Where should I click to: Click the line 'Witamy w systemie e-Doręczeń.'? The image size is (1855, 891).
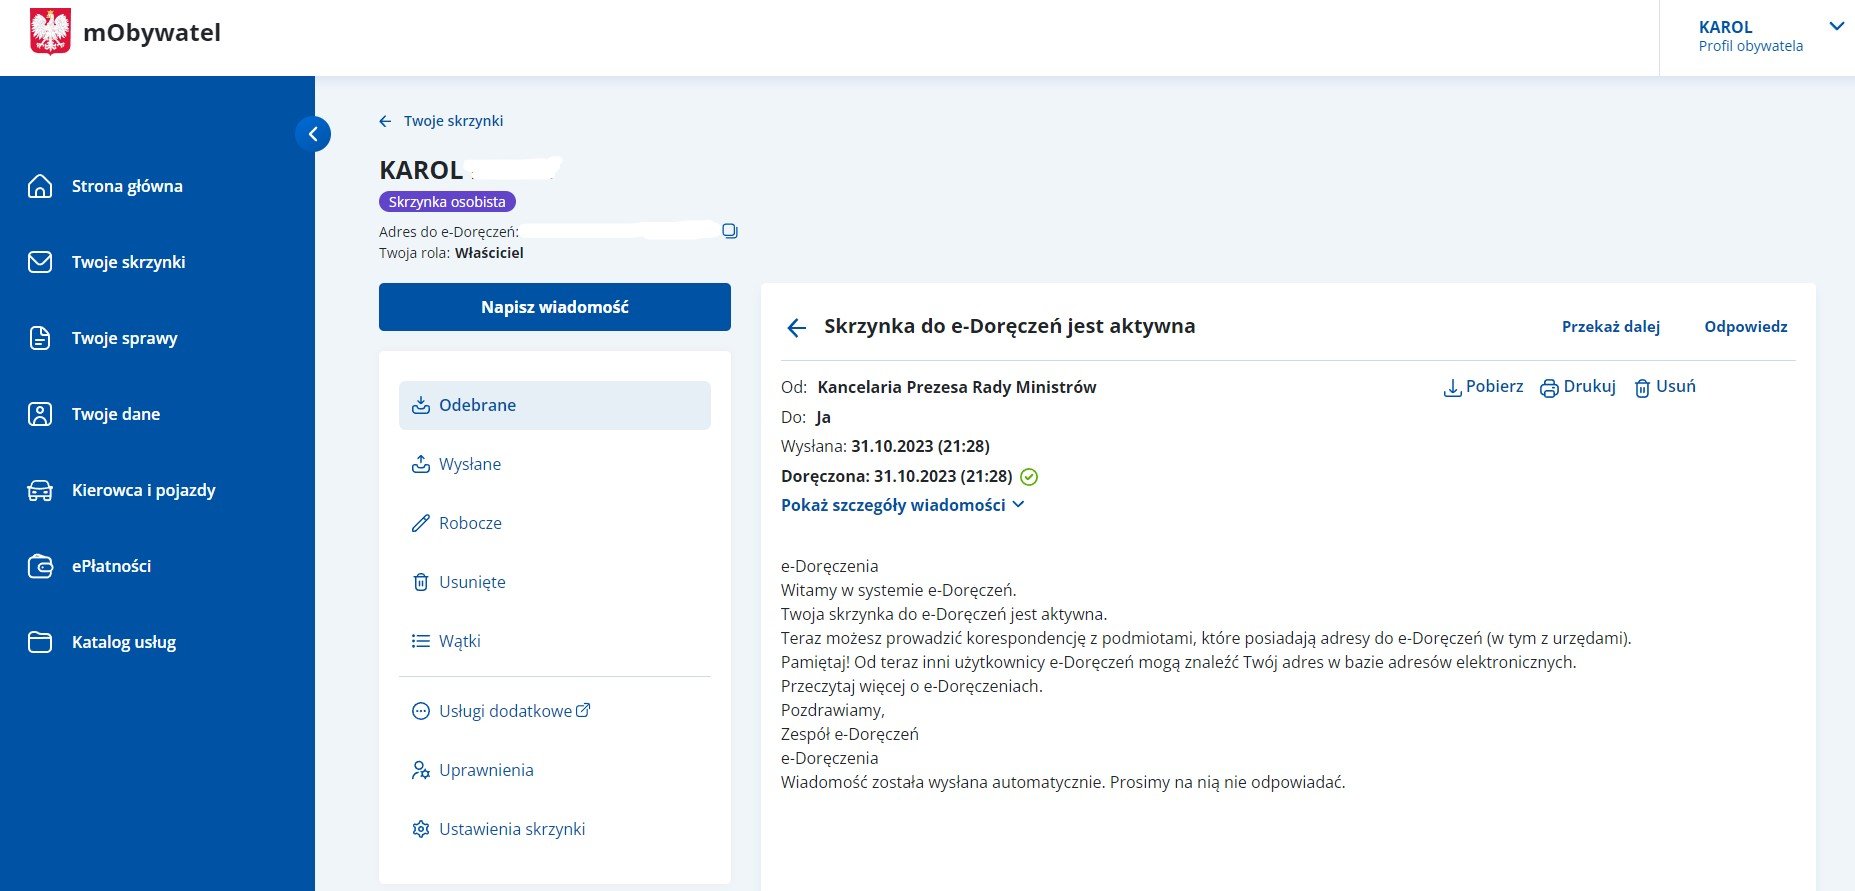899,590
